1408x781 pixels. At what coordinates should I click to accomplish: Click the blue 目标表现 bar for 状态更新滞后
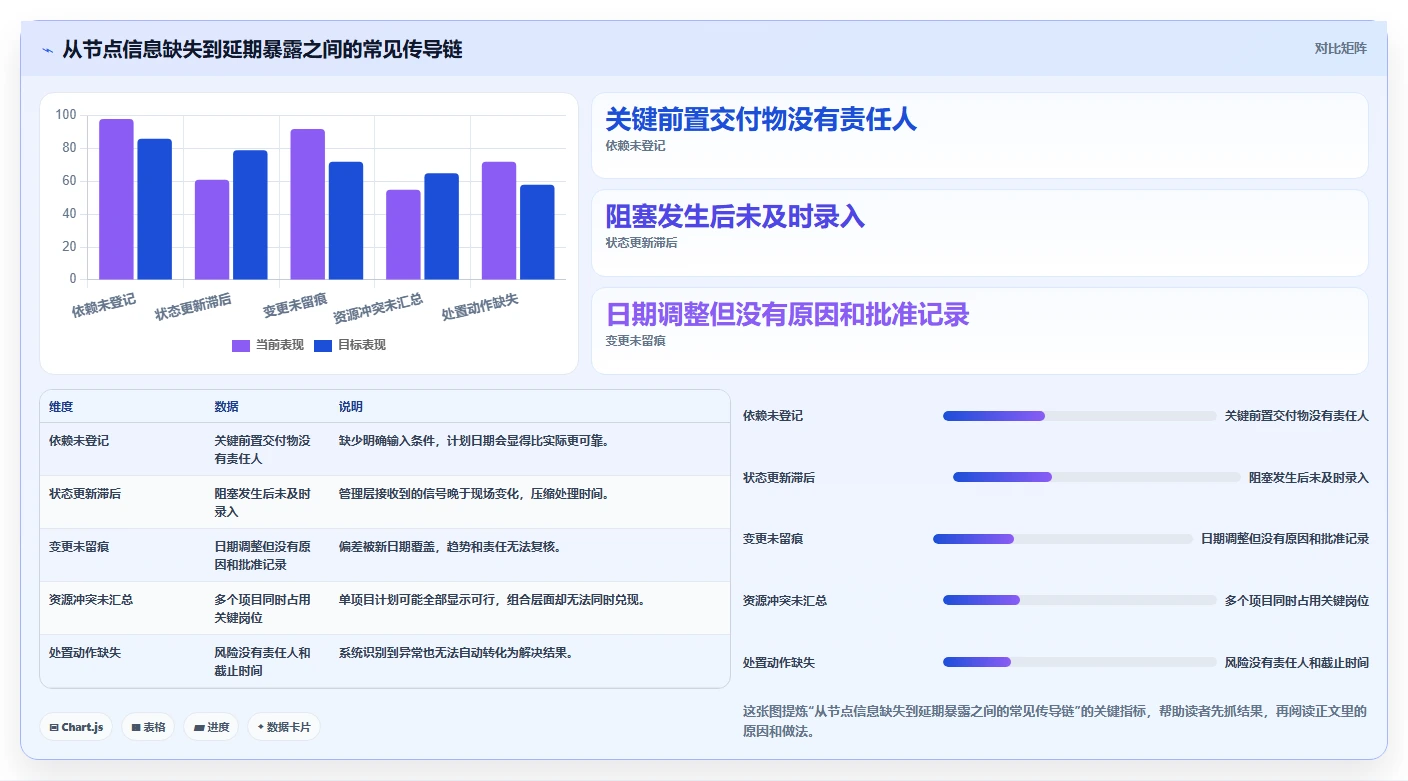coord(250,215)
